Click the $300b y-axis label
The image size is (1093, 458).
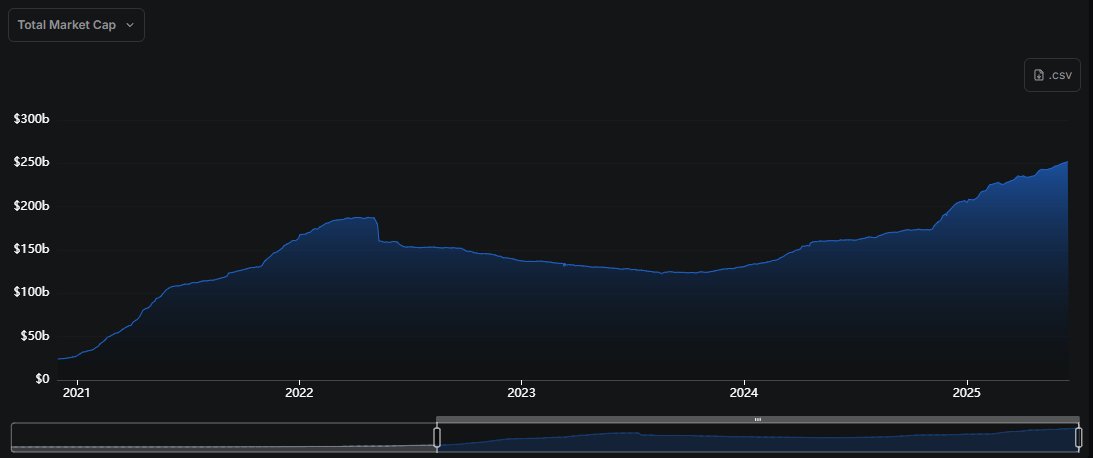pos(31,119)
